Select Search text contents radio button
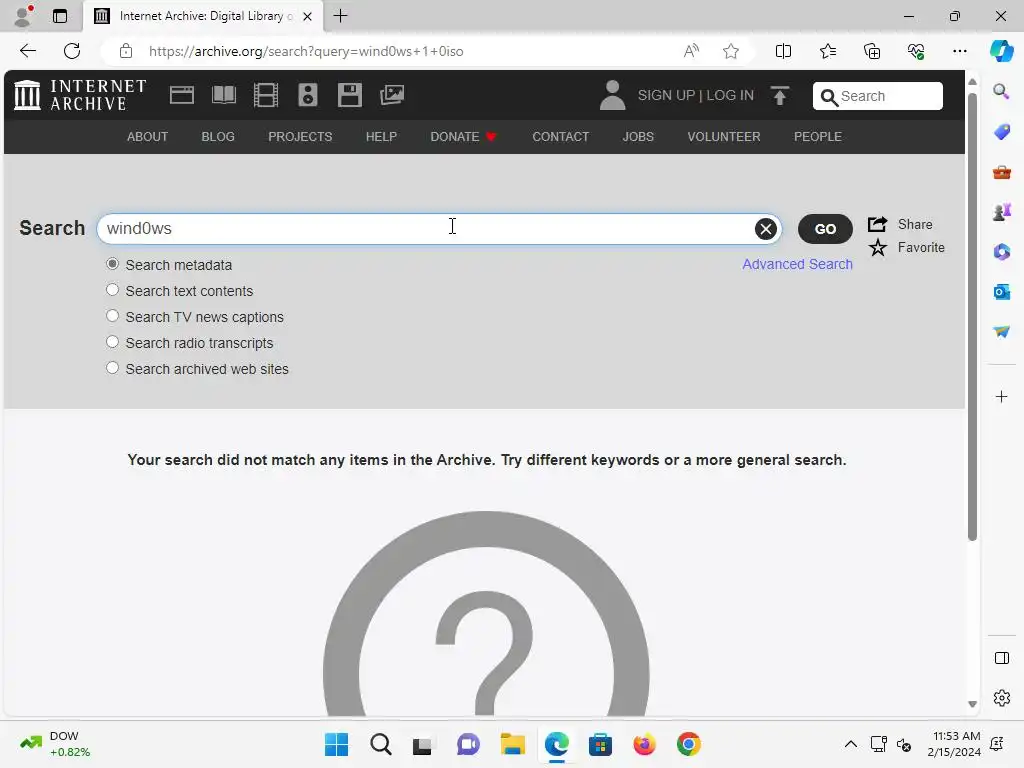The height and width of the screenshot is (768, 1024). point(112,290)
